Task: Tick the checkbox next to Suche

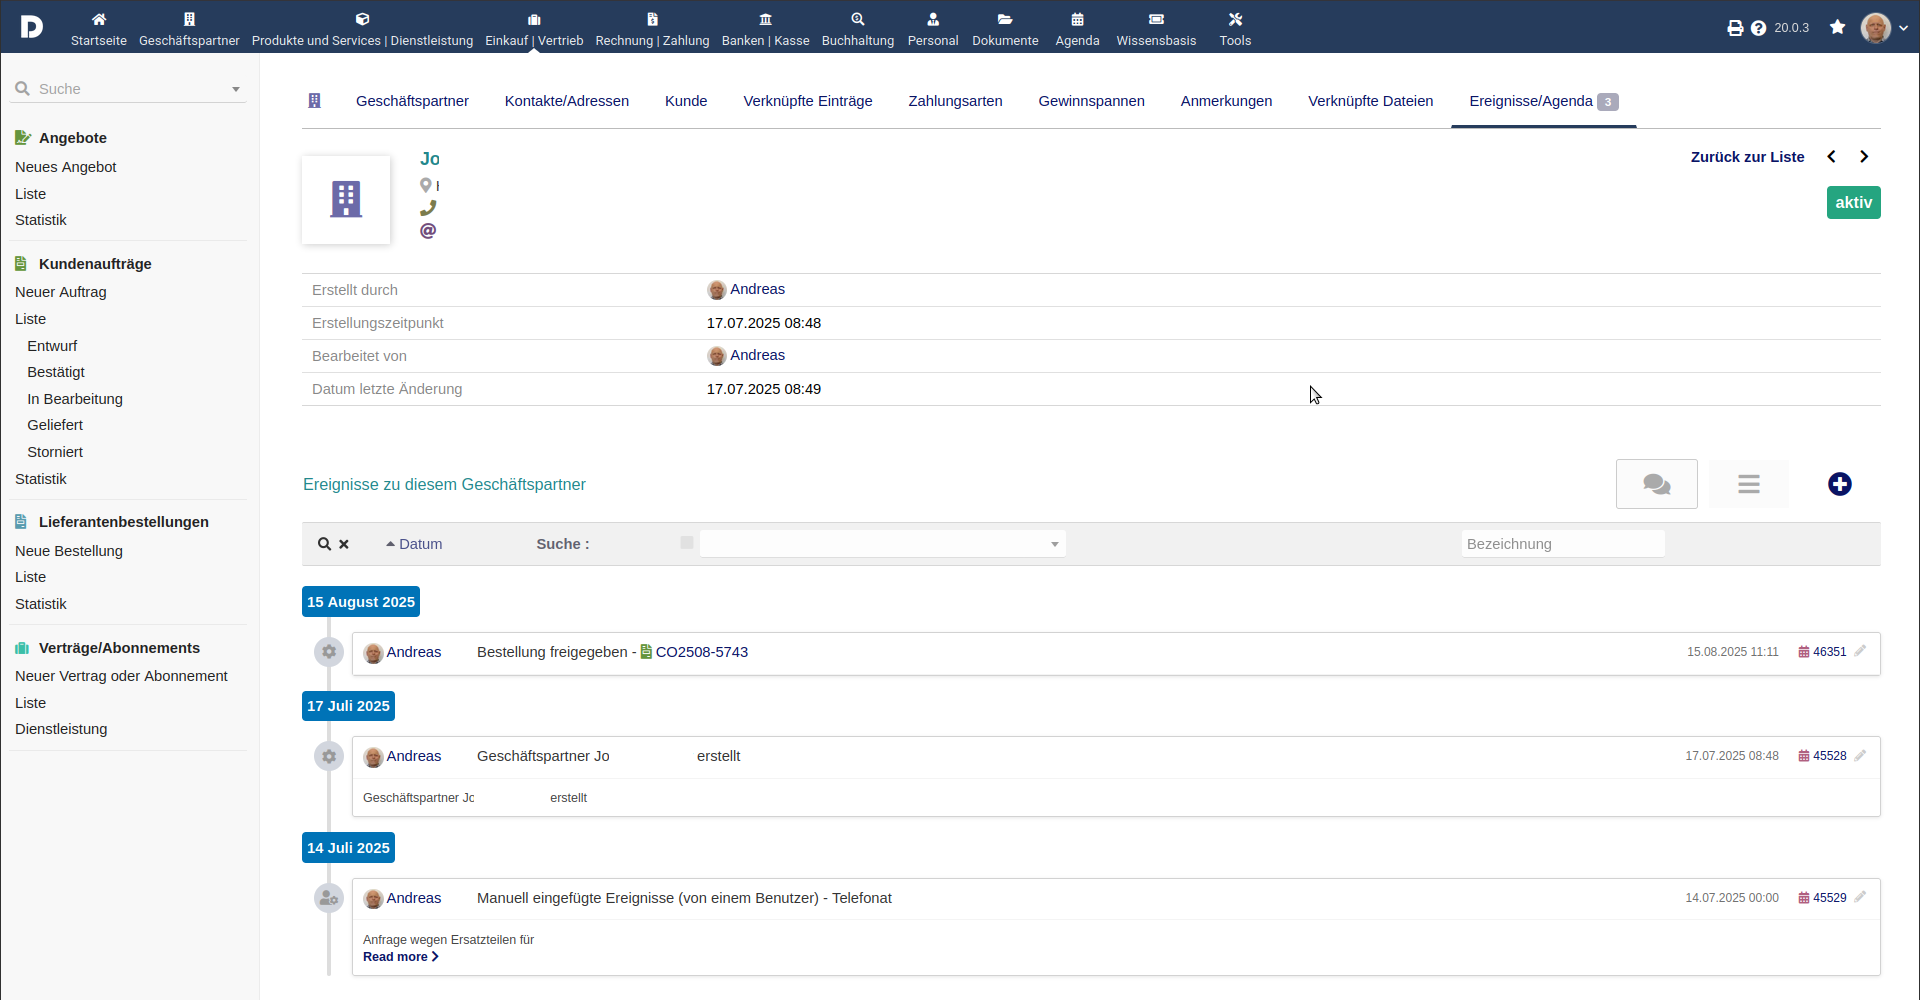Action: click(x=687, y=543)
